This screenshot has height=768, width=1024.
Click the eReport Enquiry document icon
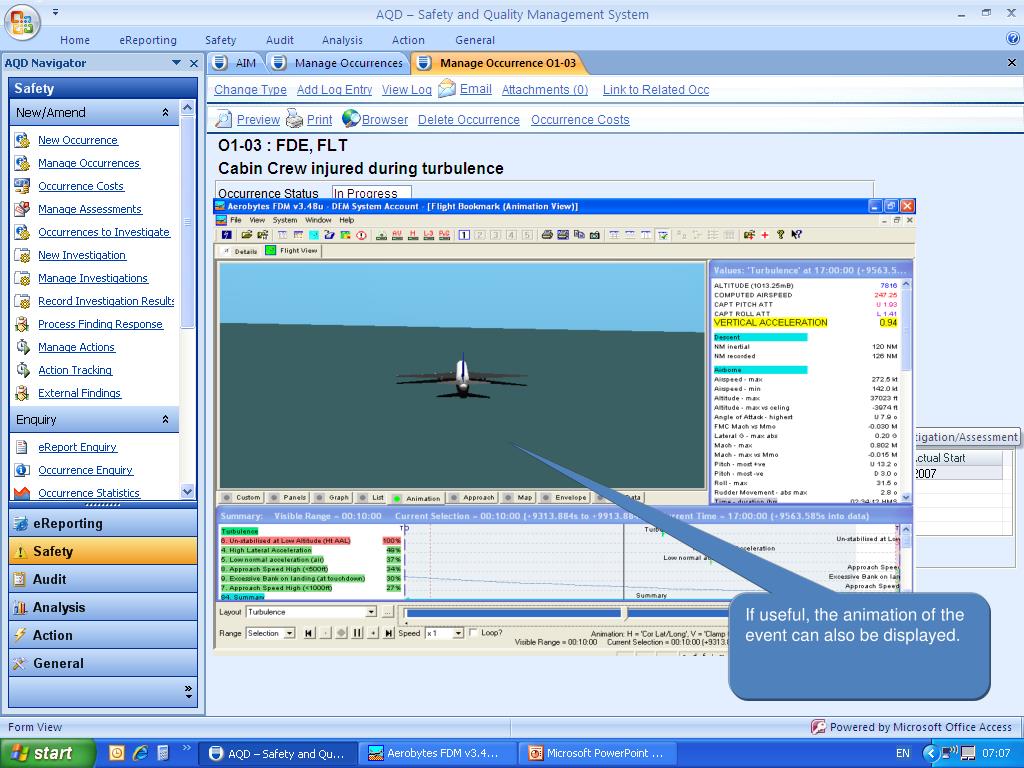point(22,447)
